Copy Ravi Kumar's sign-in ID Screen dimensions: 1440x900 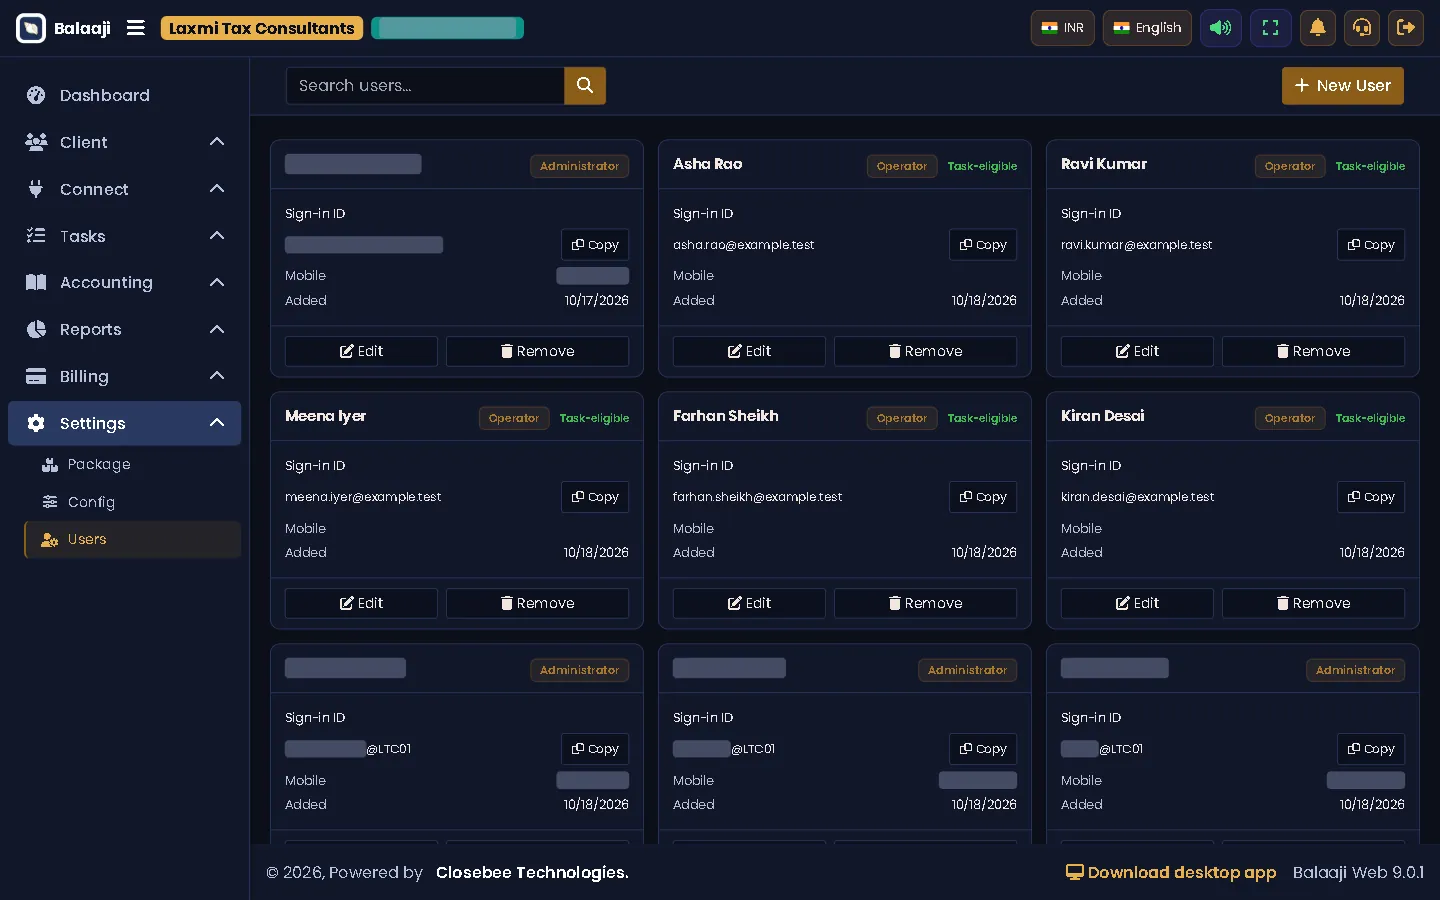click(x=1371, y=245)
